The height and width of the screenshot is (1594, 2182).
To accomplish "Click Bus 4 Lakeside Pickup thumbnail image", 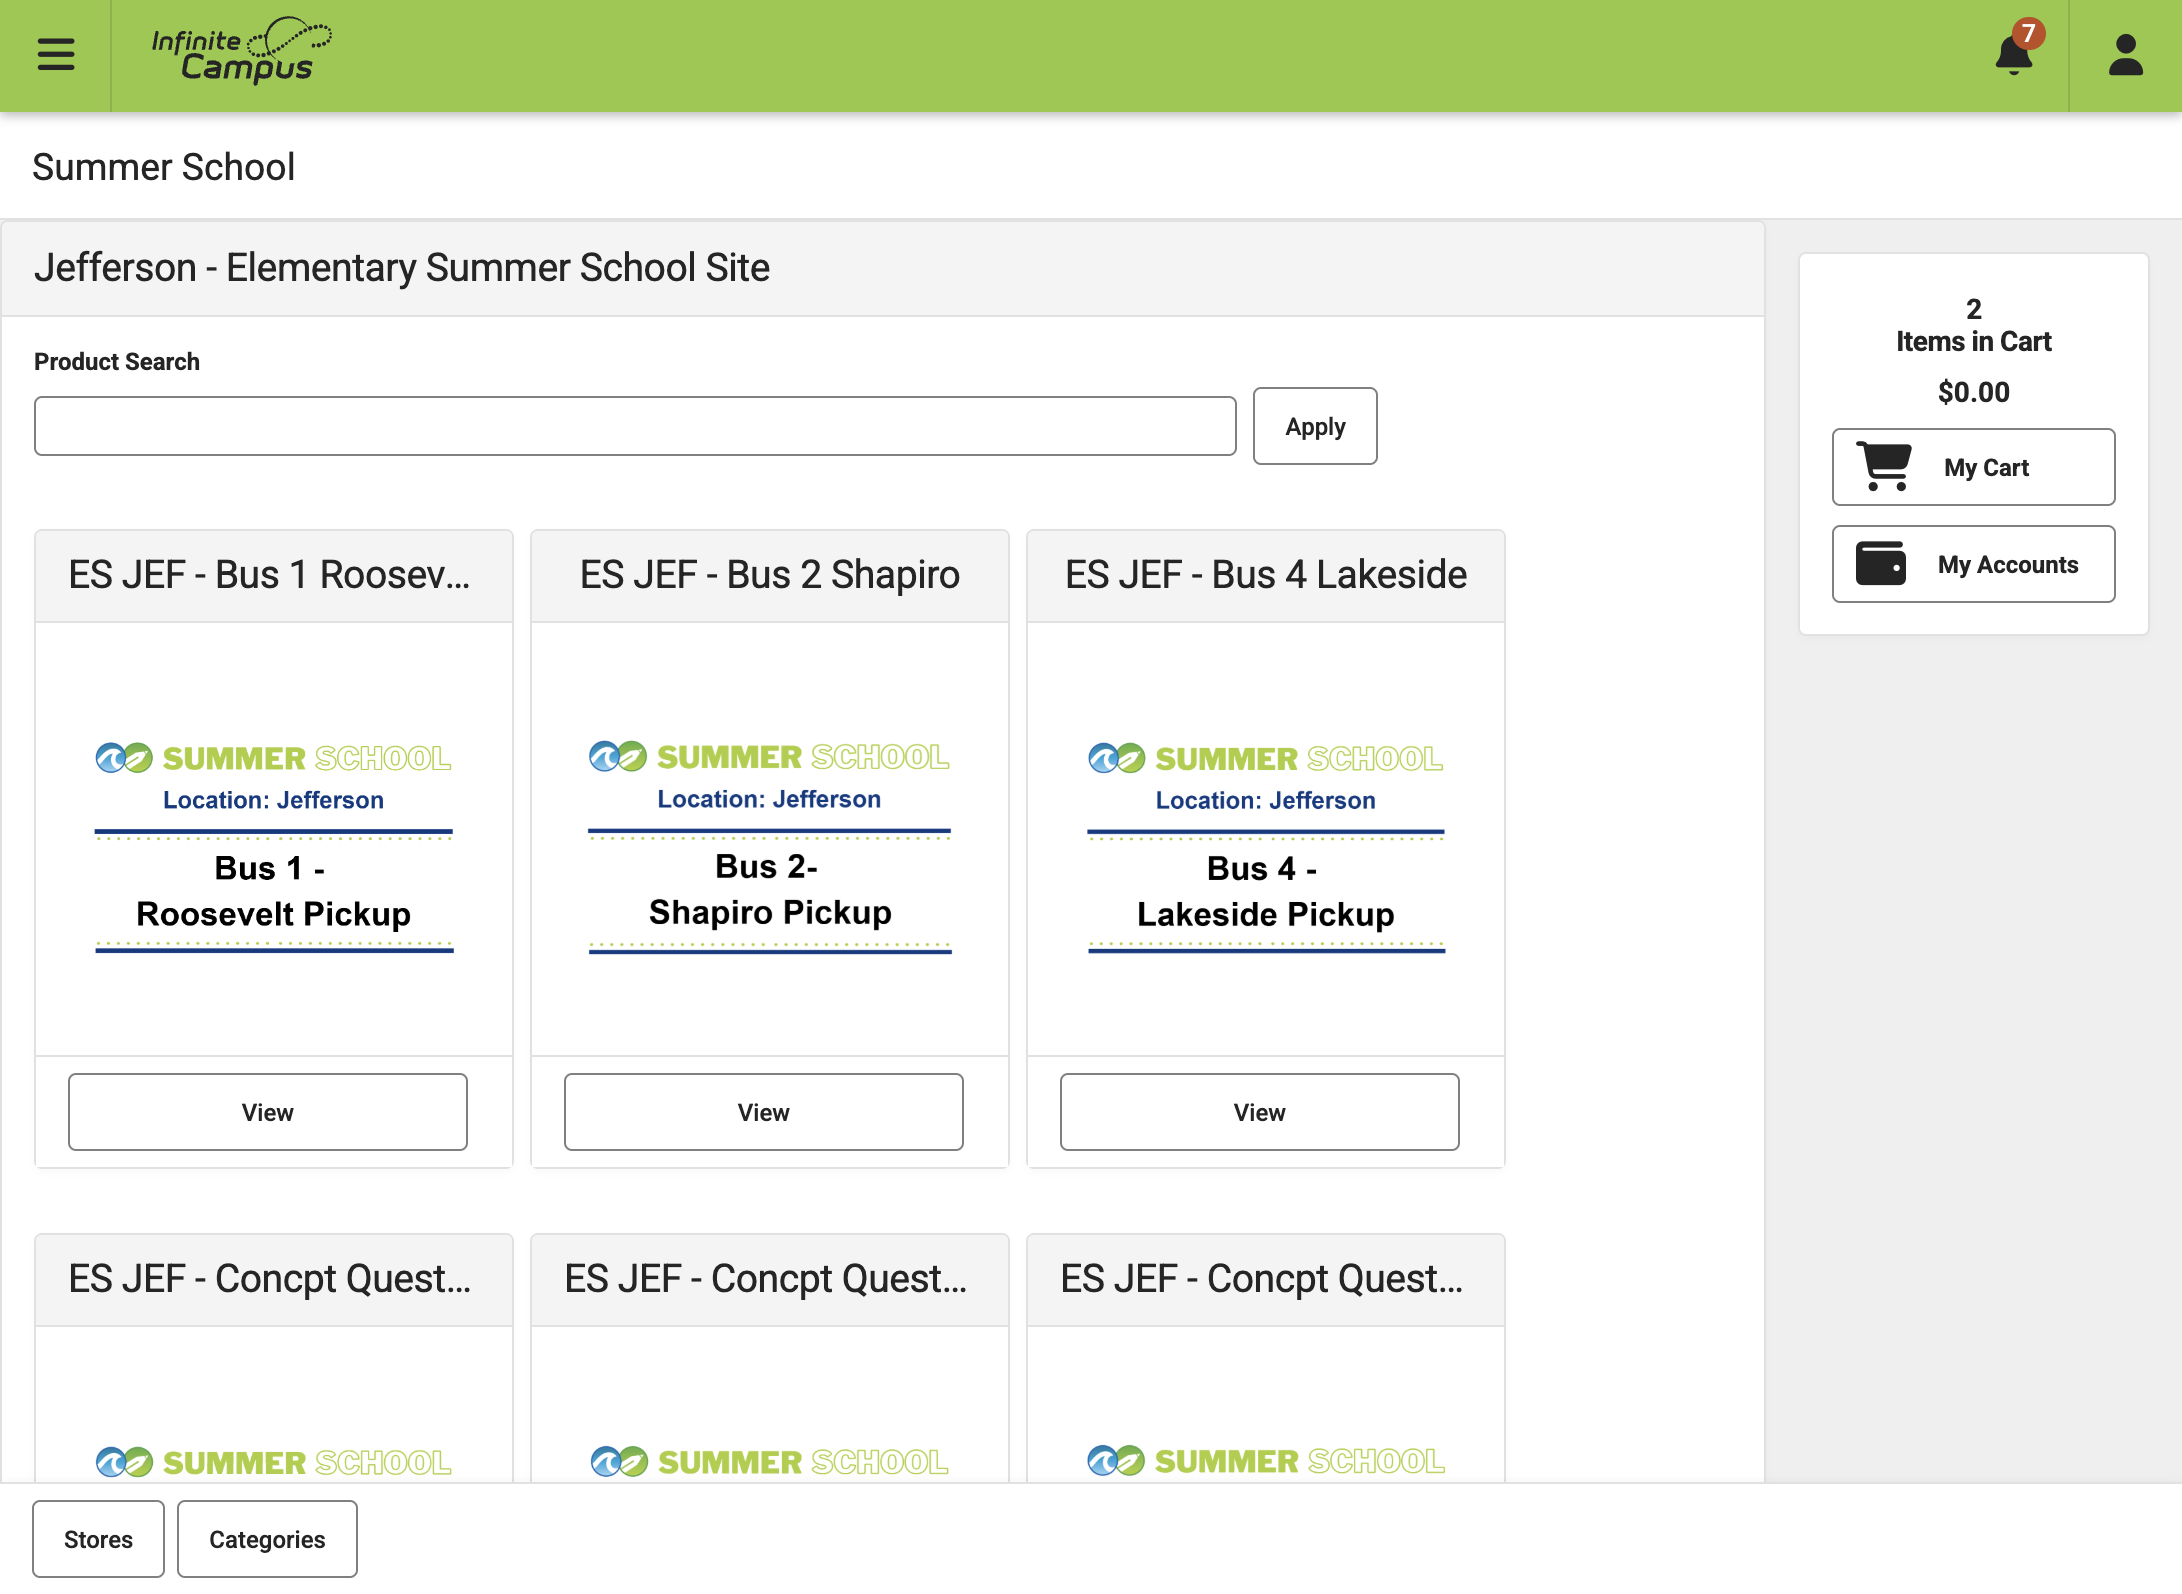I will [x=1266, y=846].
